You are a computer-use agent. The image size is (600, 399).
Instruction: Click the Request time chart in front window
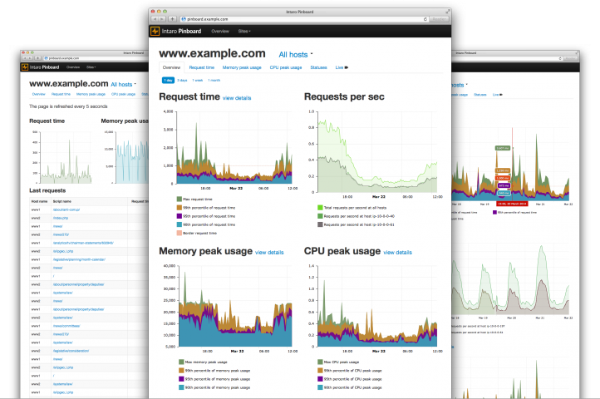click(233, 147)
